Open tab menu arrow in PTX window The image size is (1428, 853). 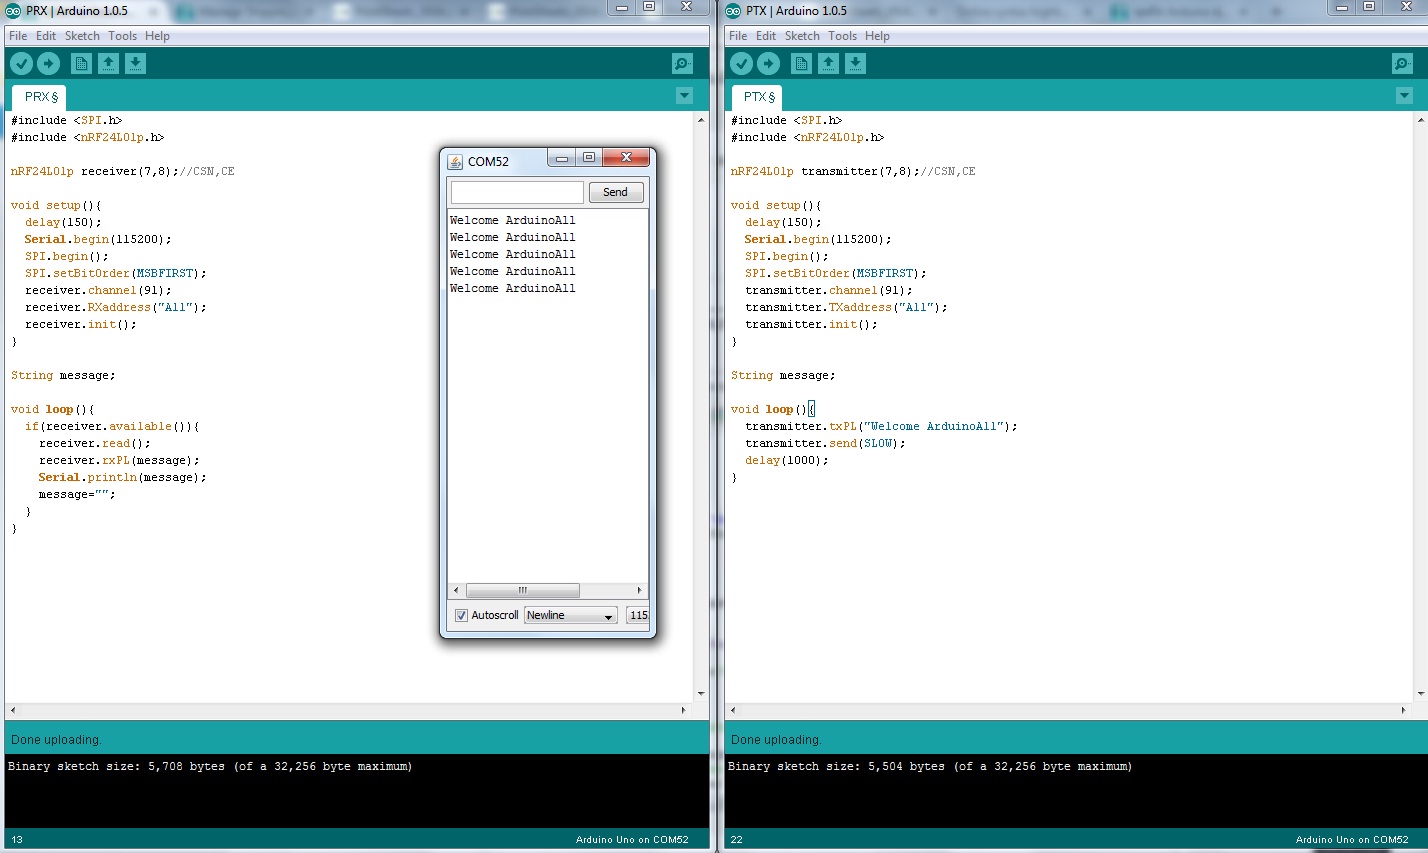pyautogui.click(x=1404, y=96)
